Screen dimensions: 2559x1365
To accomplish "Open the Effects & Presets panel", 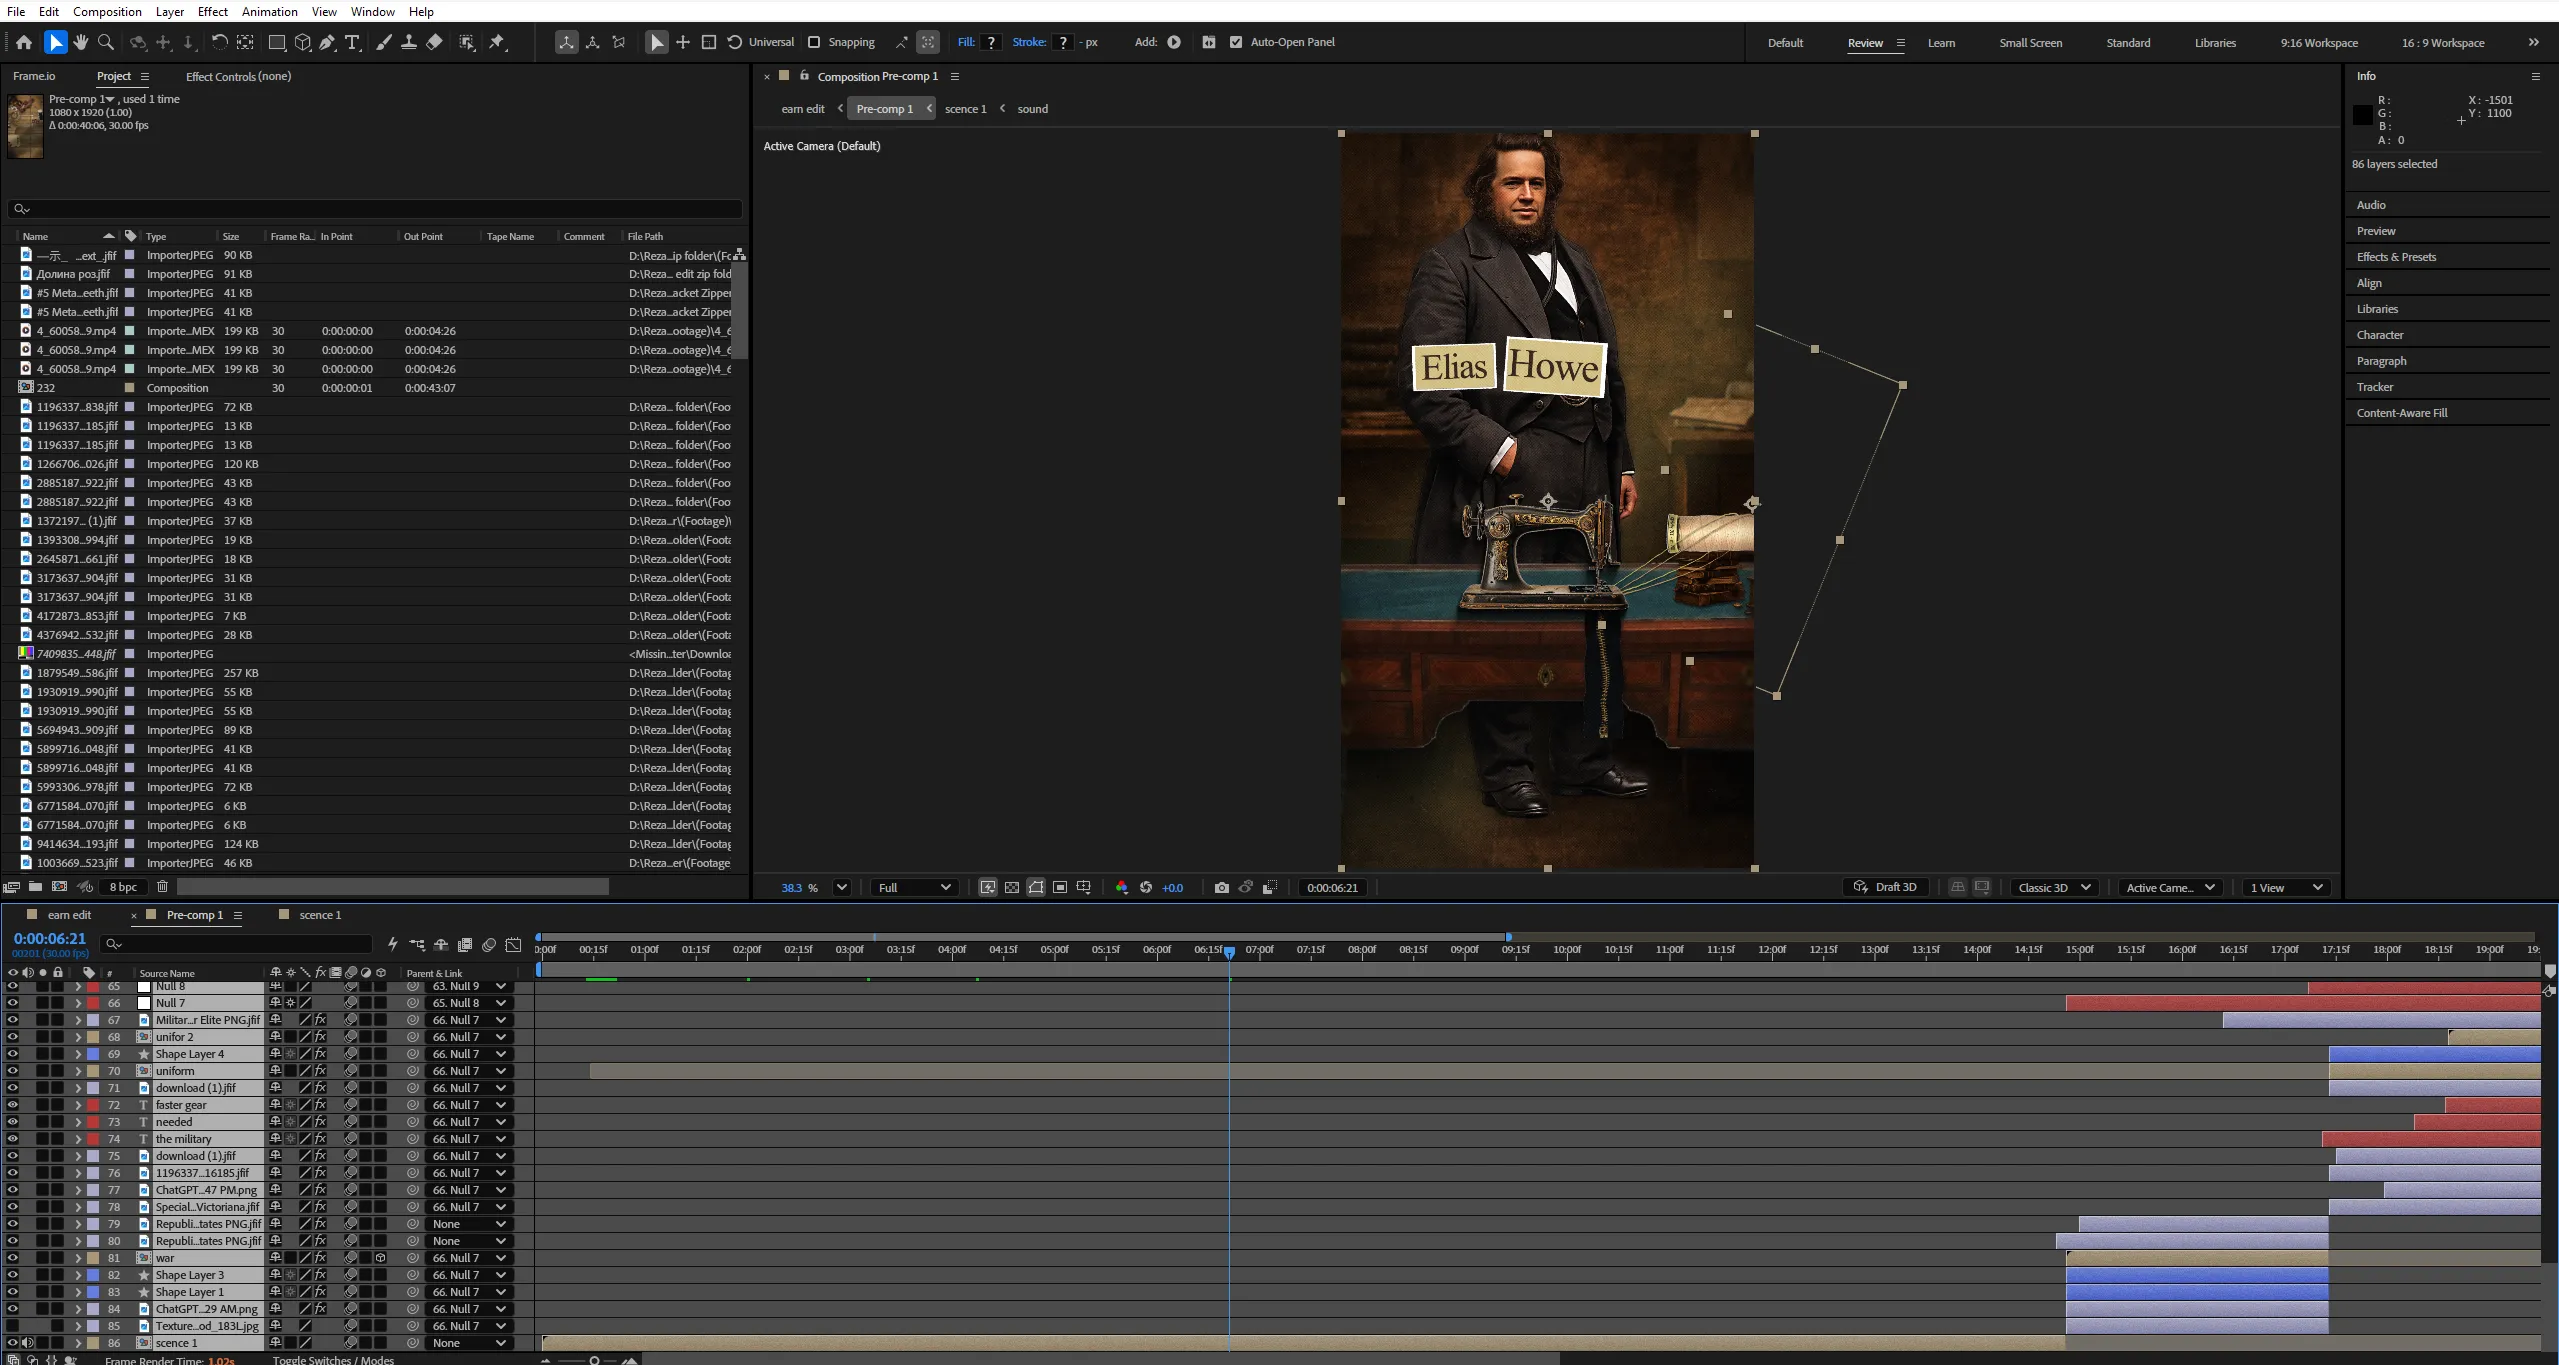I will coord(2396,257).
